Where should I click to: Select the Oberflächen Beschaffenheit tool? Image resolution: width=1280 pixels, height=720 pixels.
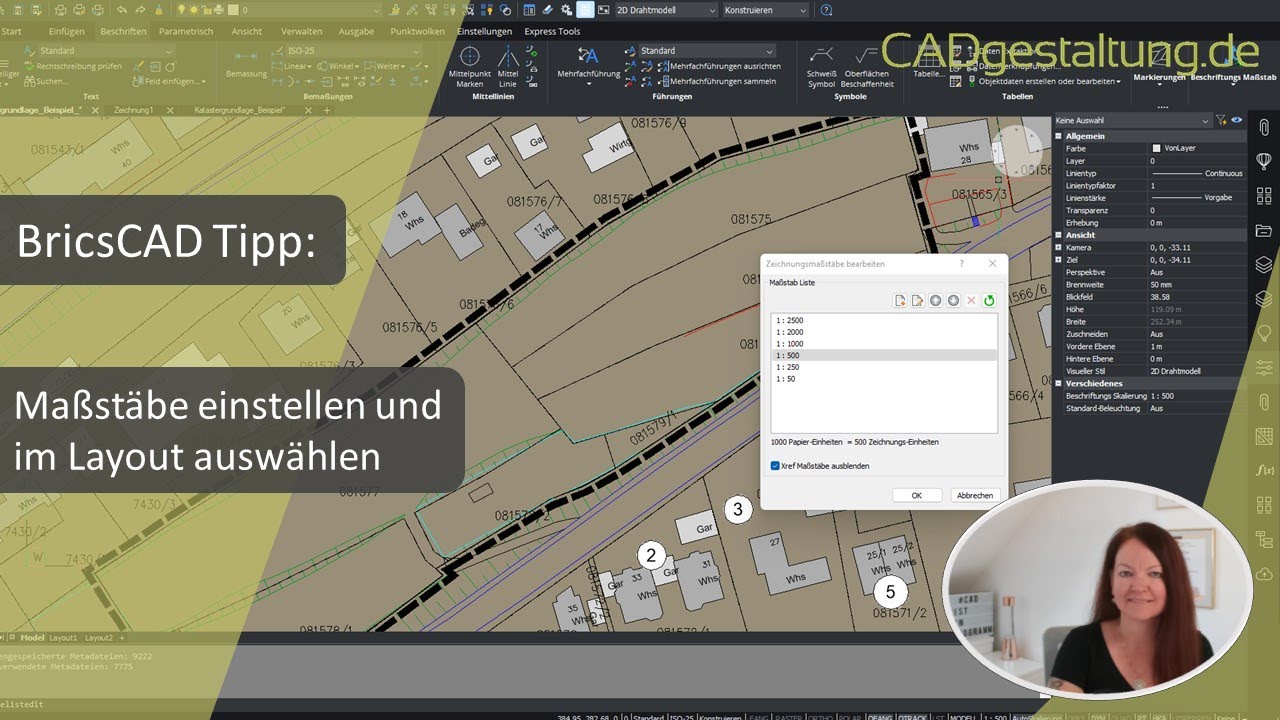pos(866,67)
